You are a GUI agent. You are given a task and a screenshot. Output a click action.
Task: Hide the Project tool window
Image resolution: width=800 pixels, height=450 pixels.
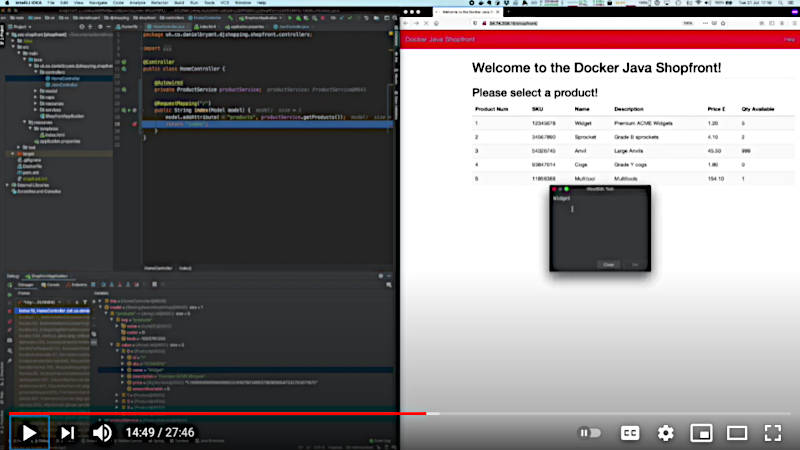tap(108, 27)
